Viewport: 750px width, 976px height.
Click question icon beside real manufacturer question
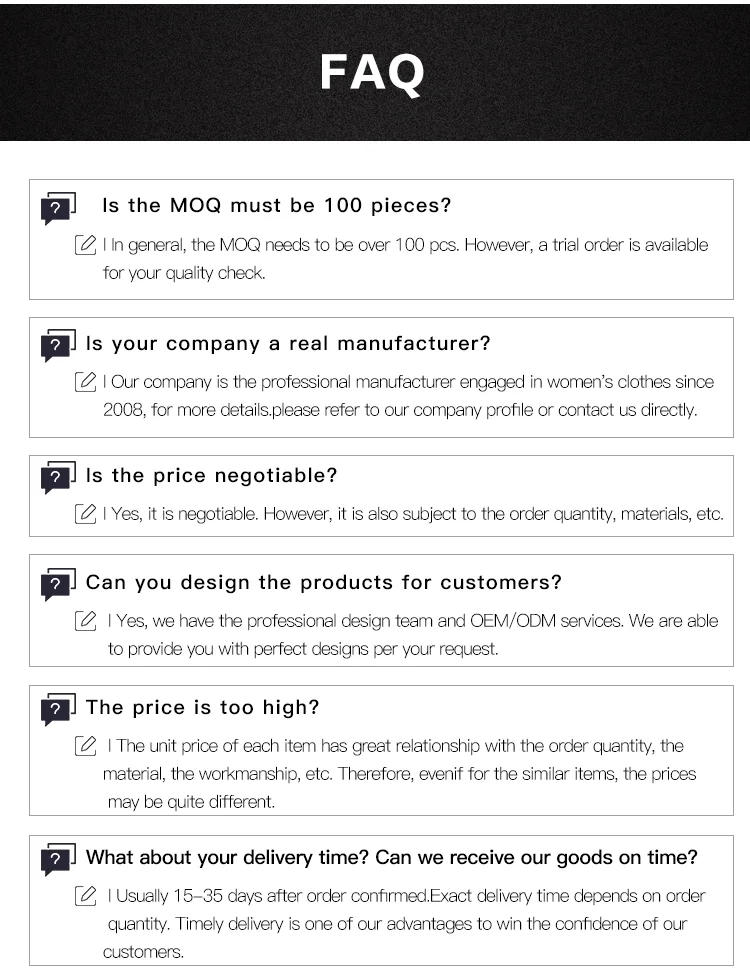(x=58, y=345)
